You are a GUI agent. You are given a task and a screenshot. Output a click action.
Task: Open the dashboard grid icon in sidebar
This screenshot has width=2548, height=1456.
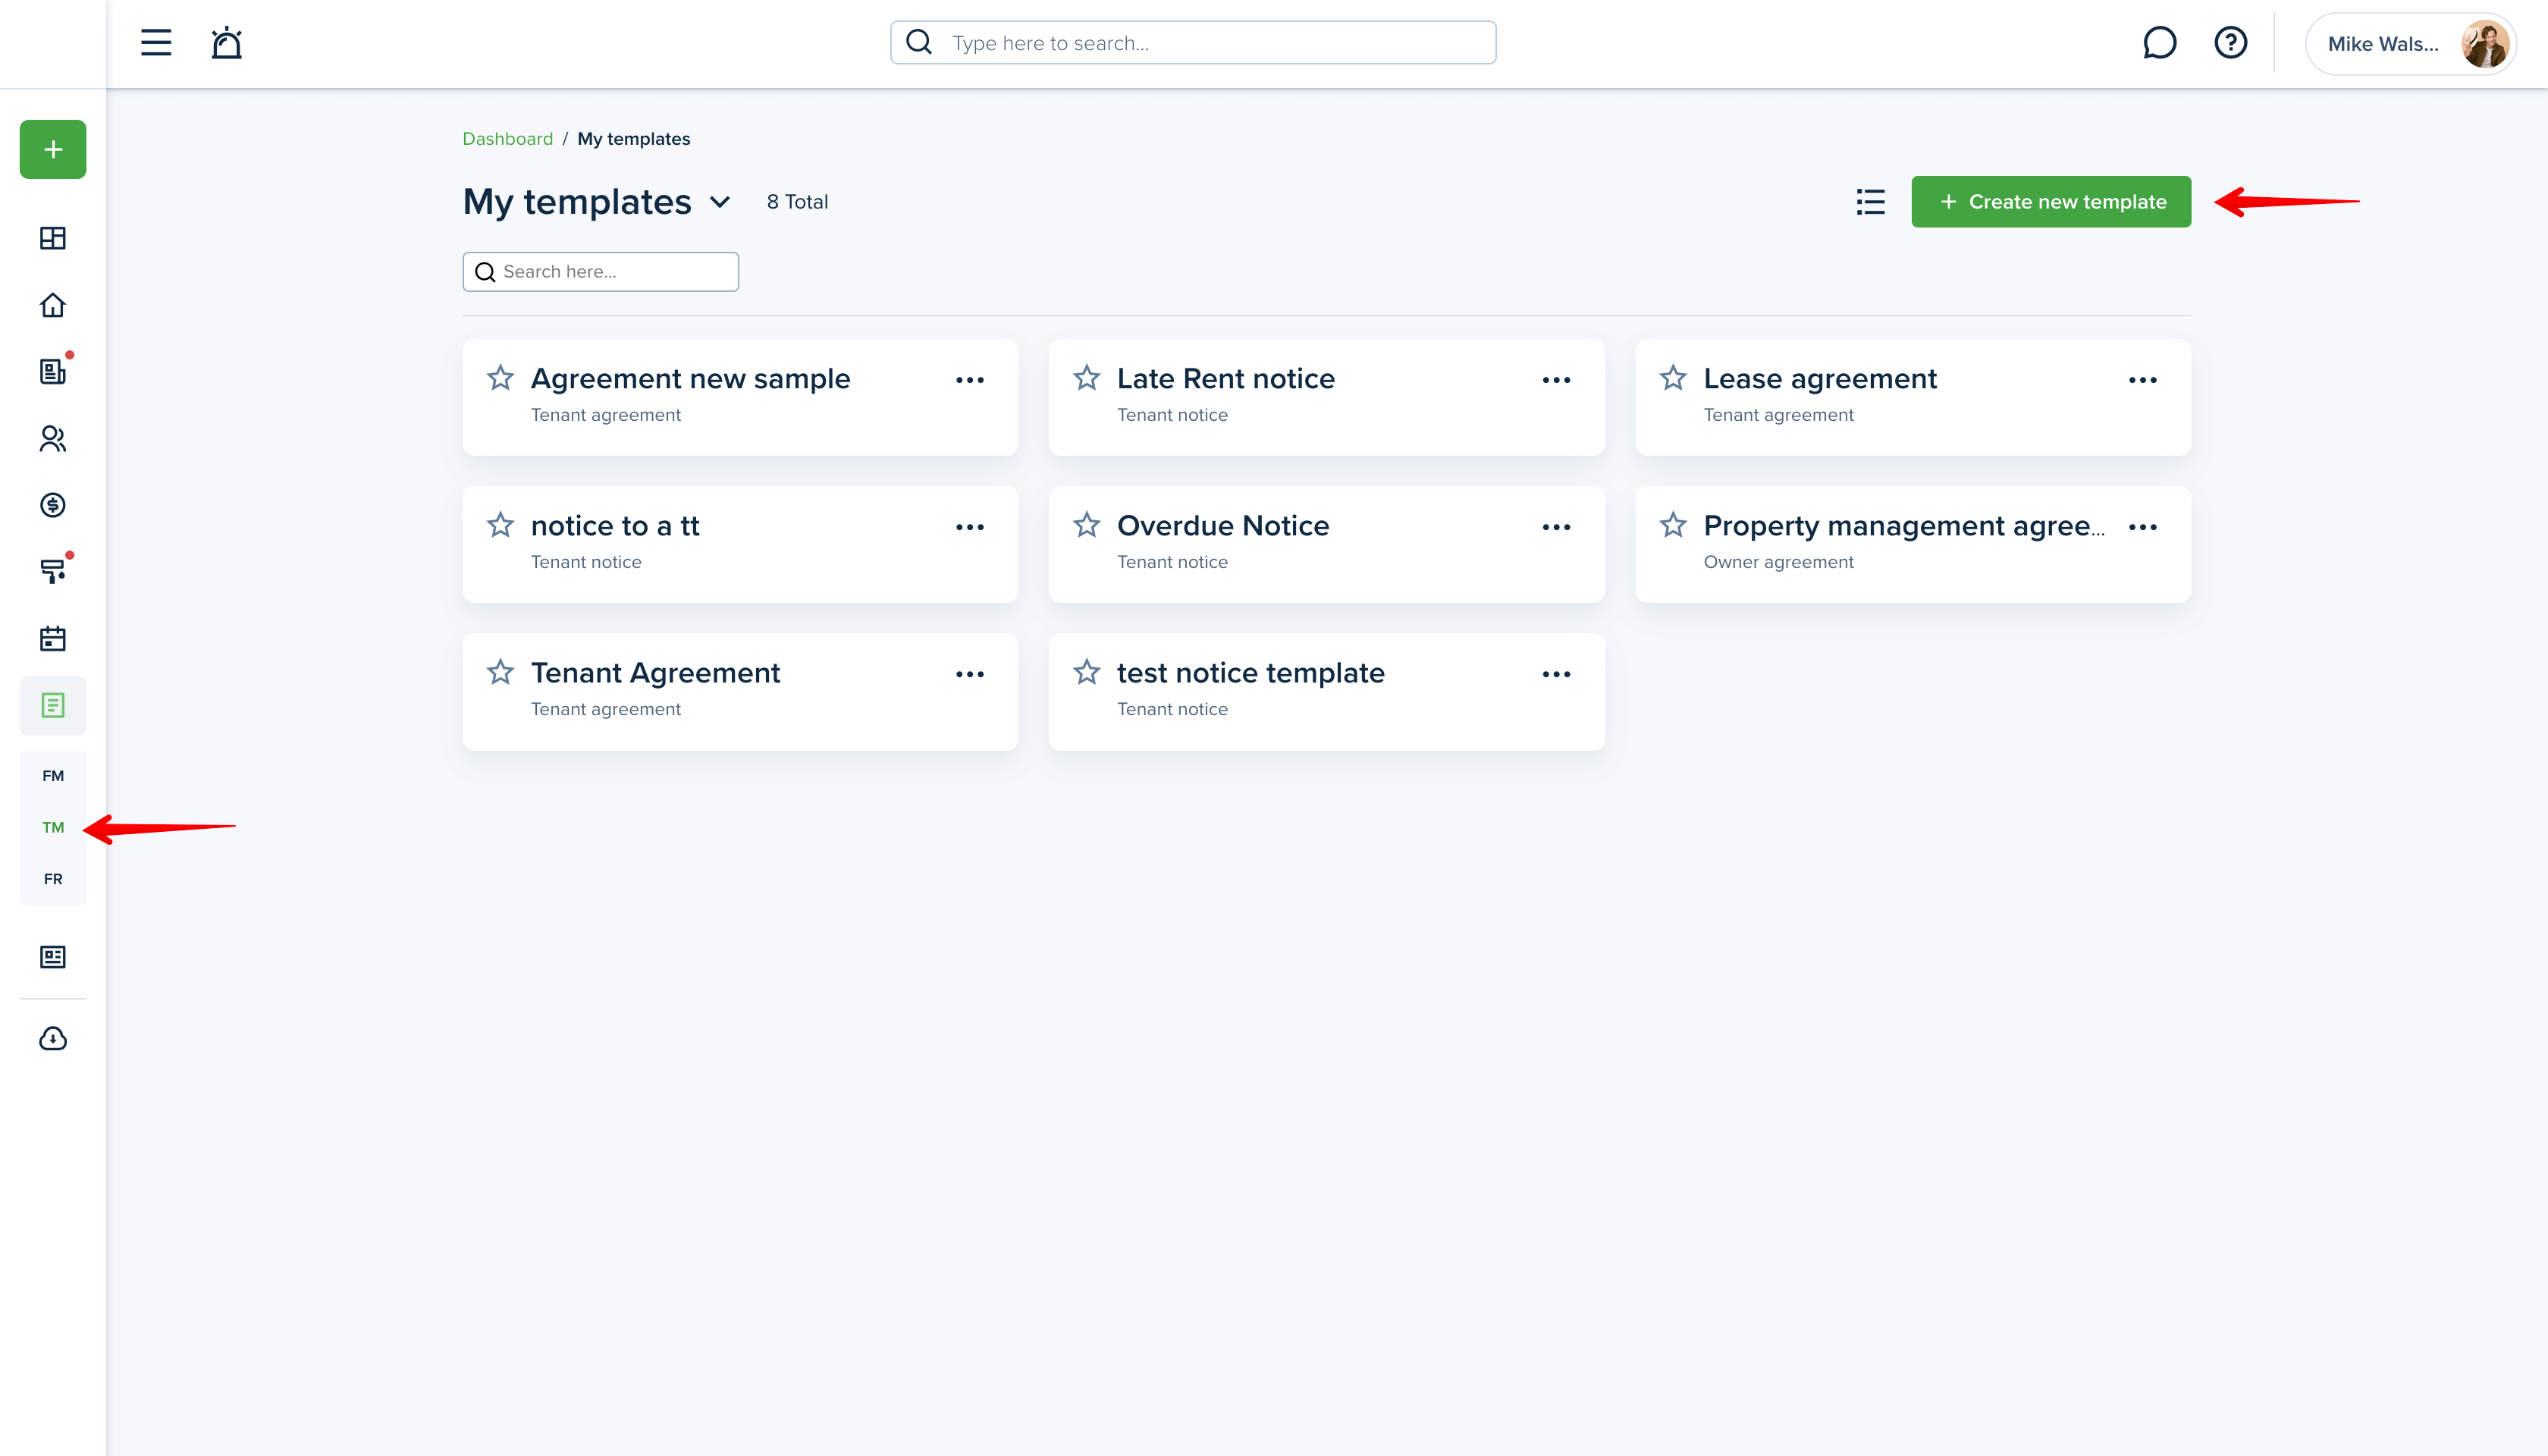[53, 238]
